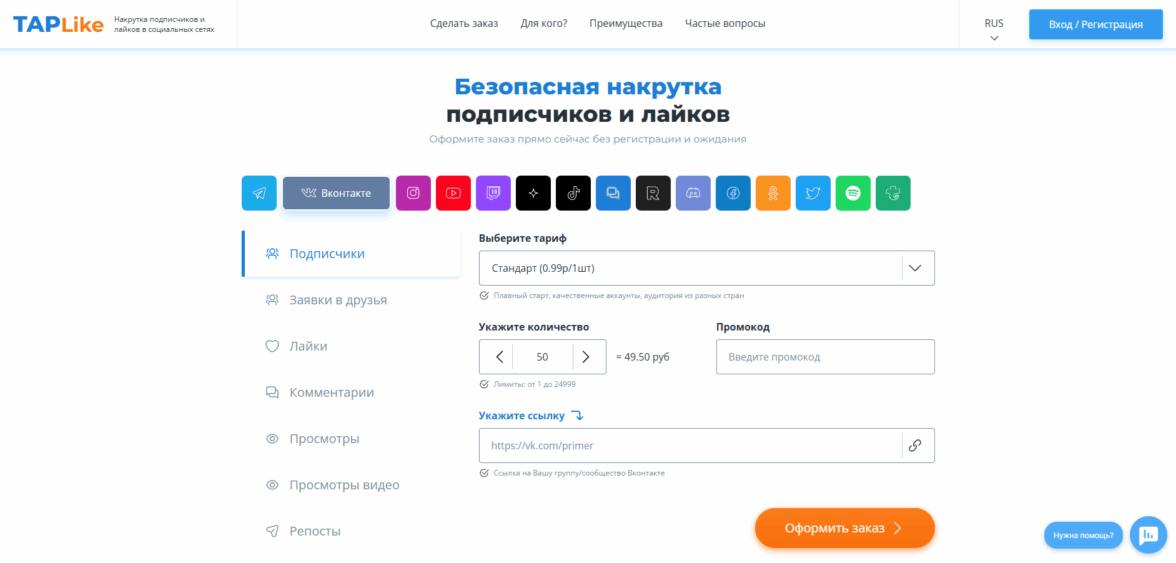Image resolution: width=1176 pixels, height=563 pixels.
Task: Open the Подписчики service tab
Action: [351, 253]
